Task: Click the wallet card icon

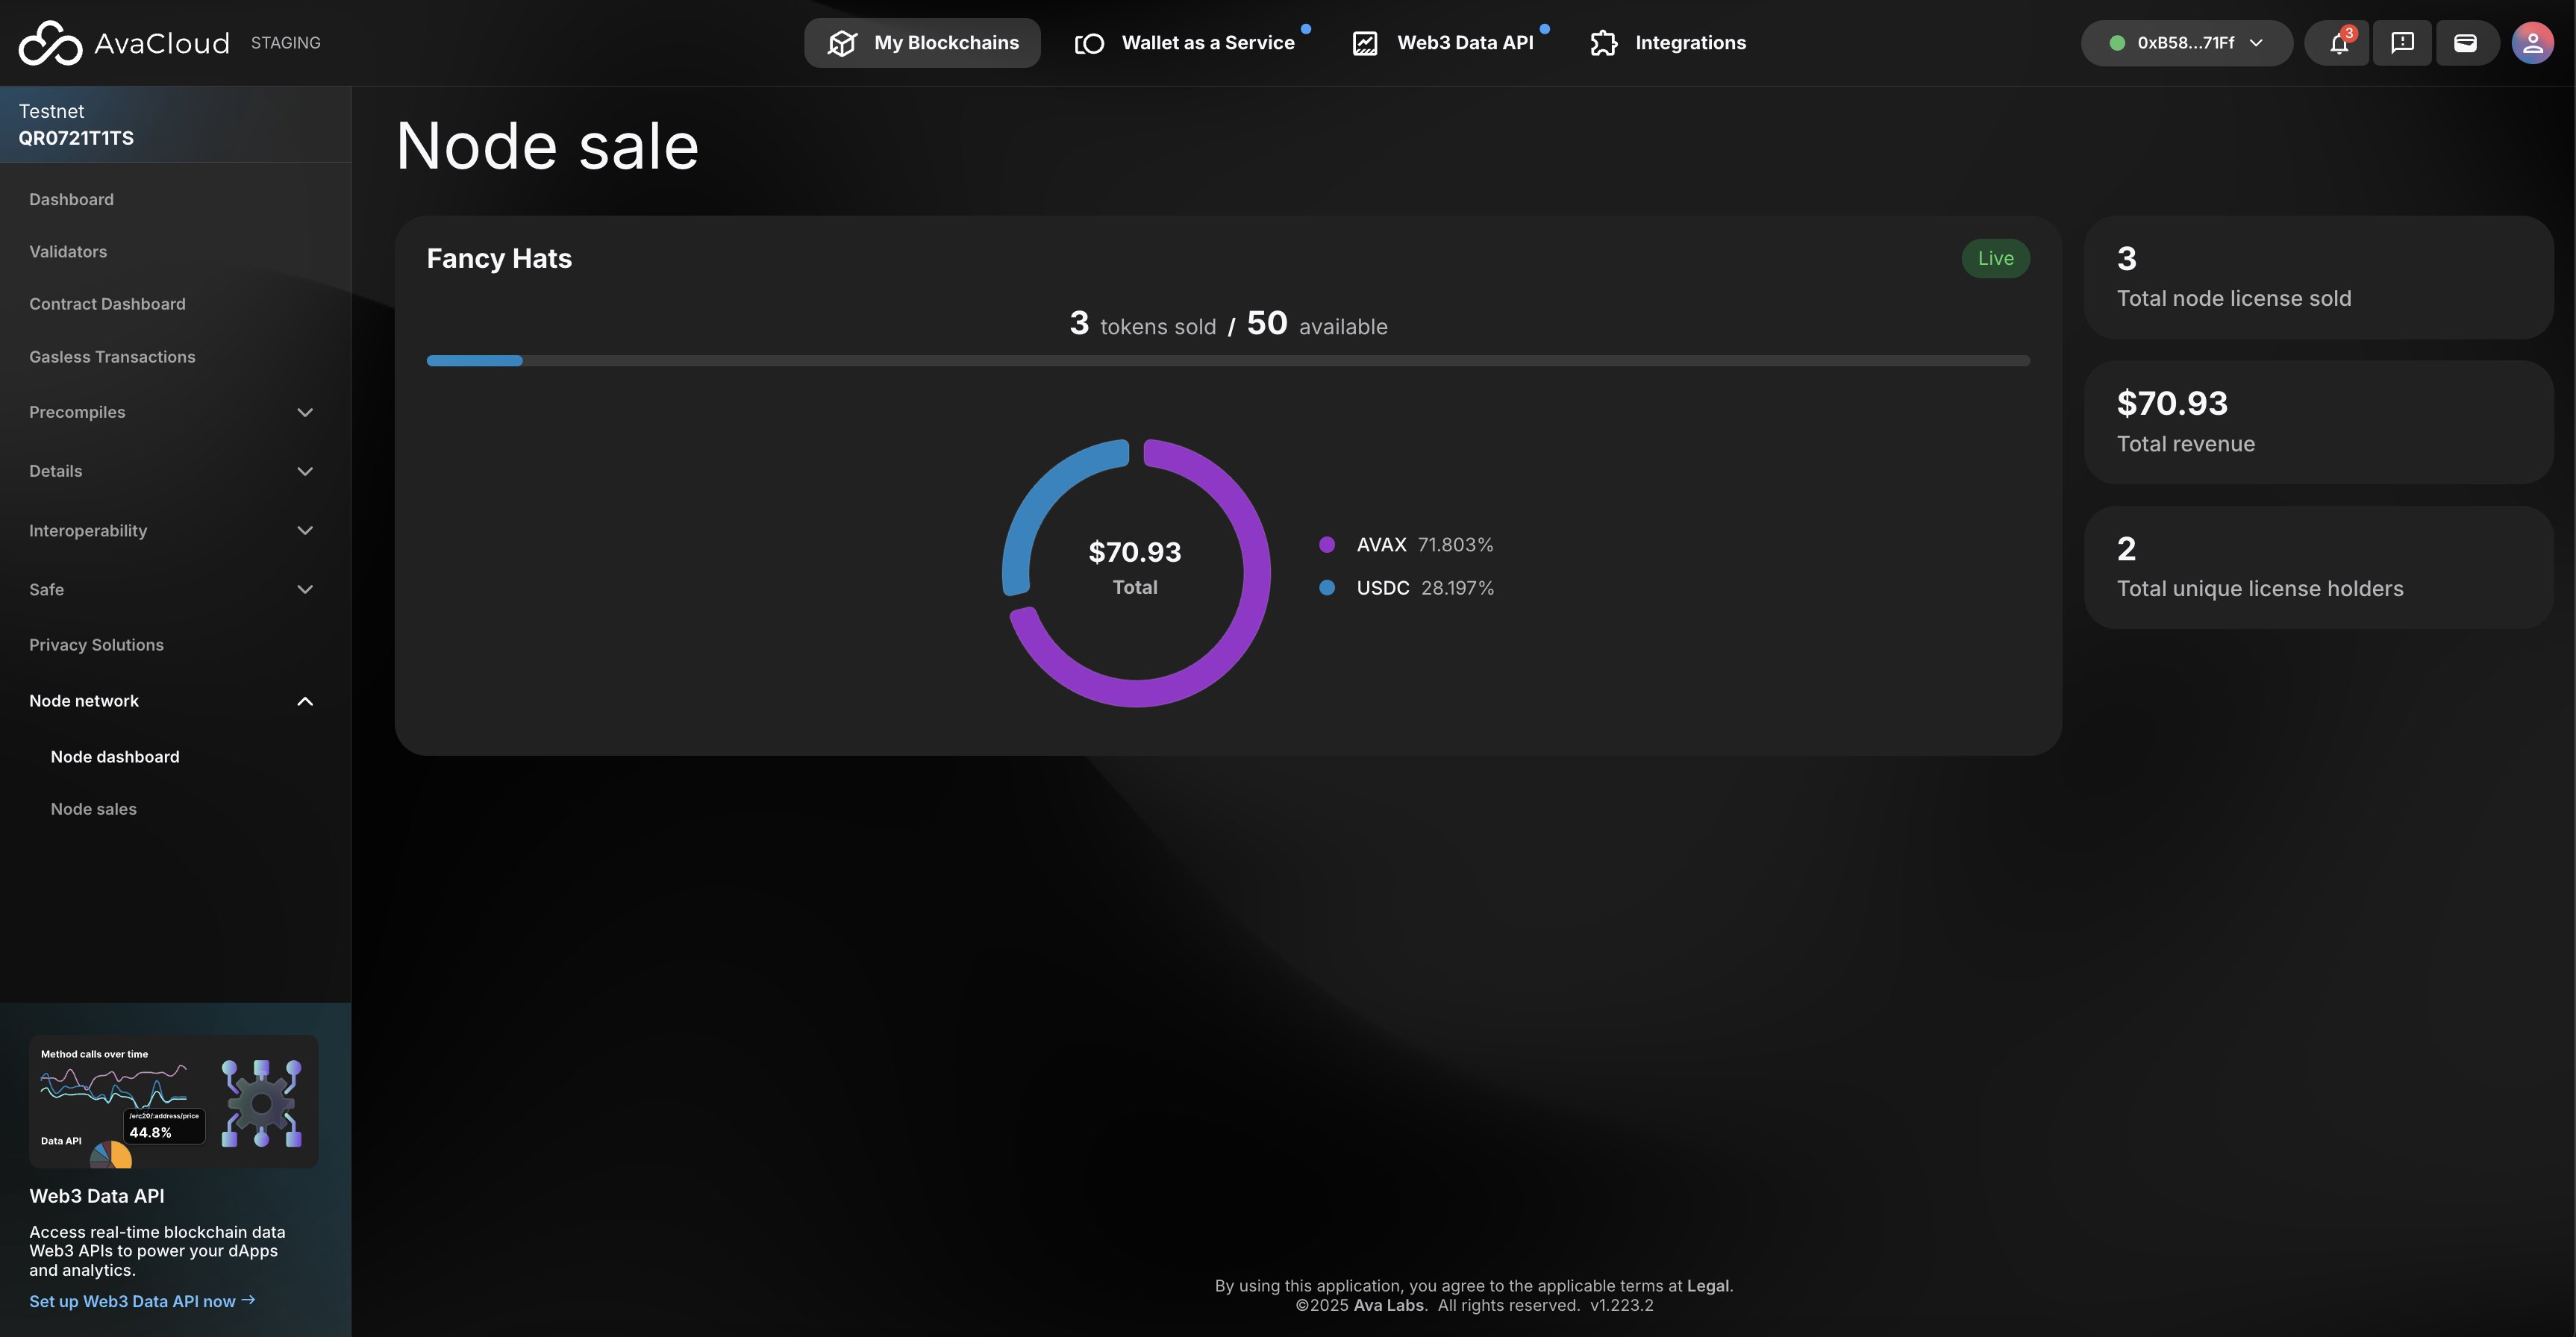Action: click(2466, 43)
